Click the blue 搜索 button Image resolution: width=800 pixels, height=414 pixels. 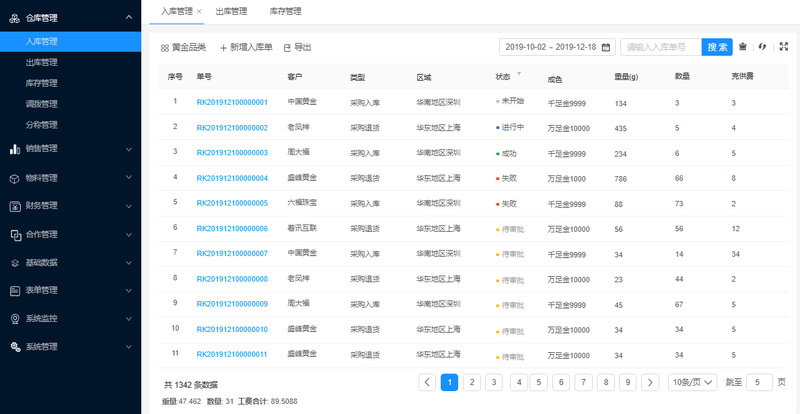coord(717,47)
